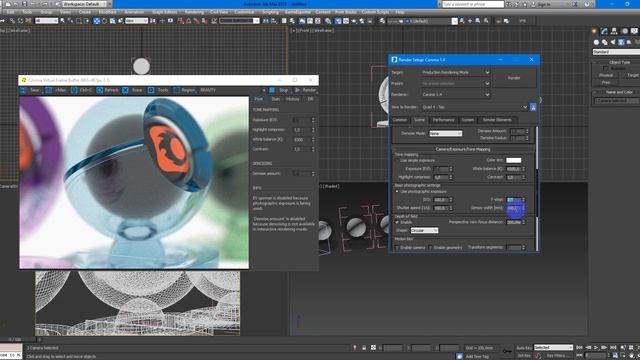This screenshot has height=360, width=640.
Task: Switch to Common tab in Render Setup
Action: (400, 120)
